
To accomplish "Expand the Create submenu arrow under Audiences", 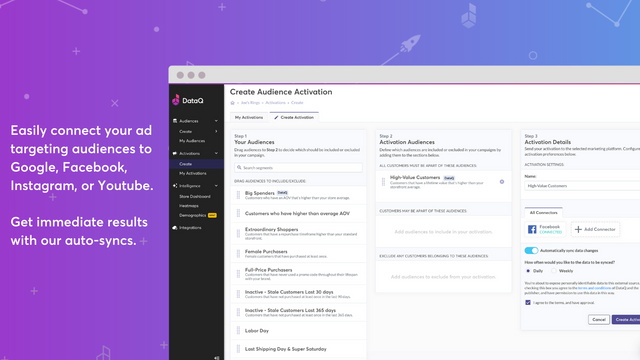I will [x=216, y=131].
